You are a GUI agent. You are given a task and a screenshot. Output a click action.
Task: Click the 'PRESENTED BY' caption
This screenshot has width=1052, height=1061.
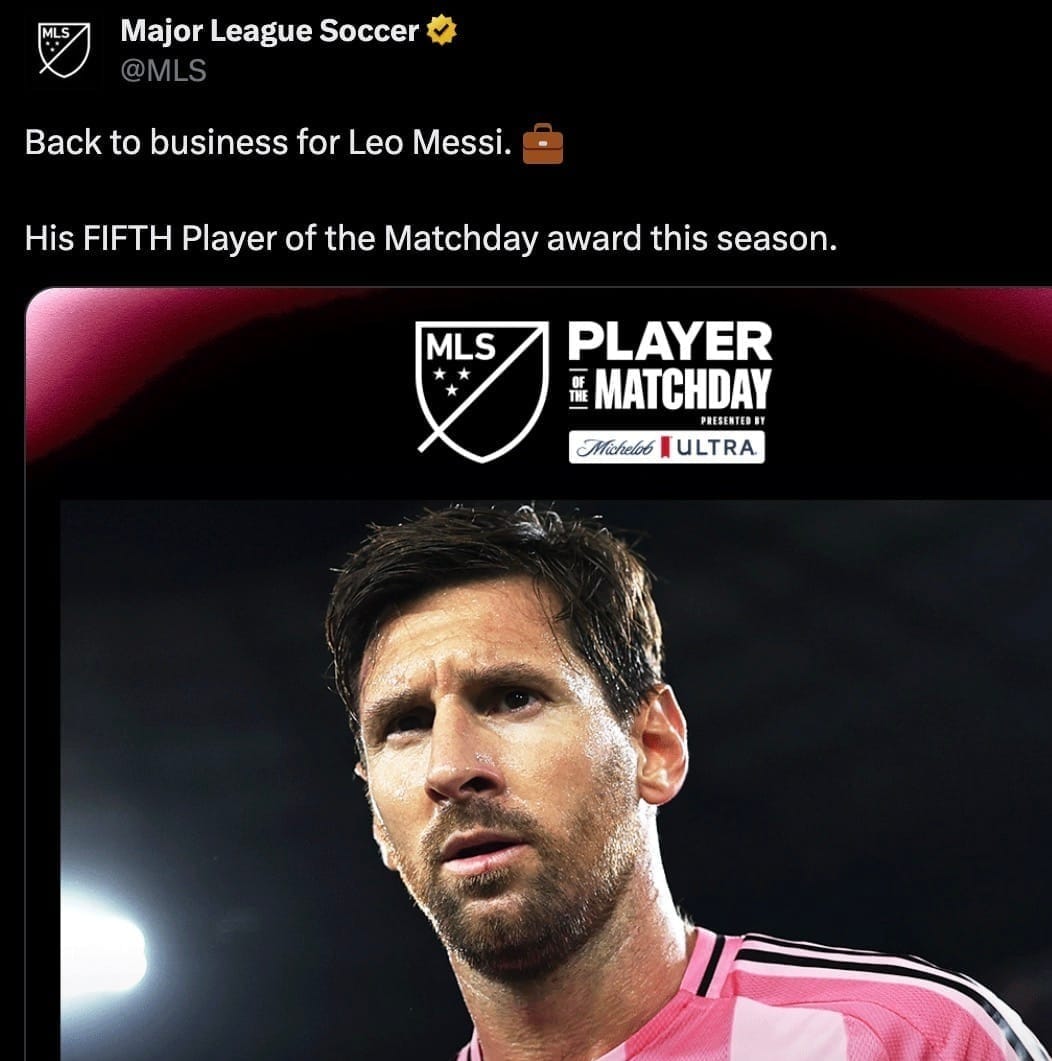pos(733,421)
